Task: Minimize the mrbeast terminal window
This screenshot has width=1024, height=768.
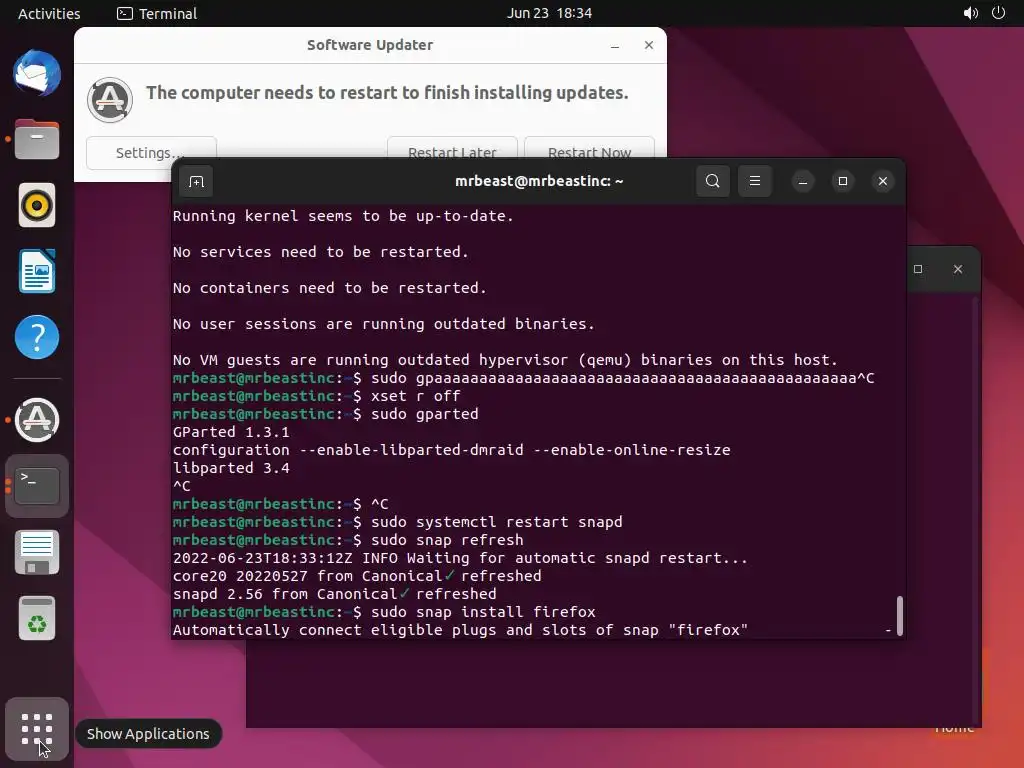Action: click(803, 181)
